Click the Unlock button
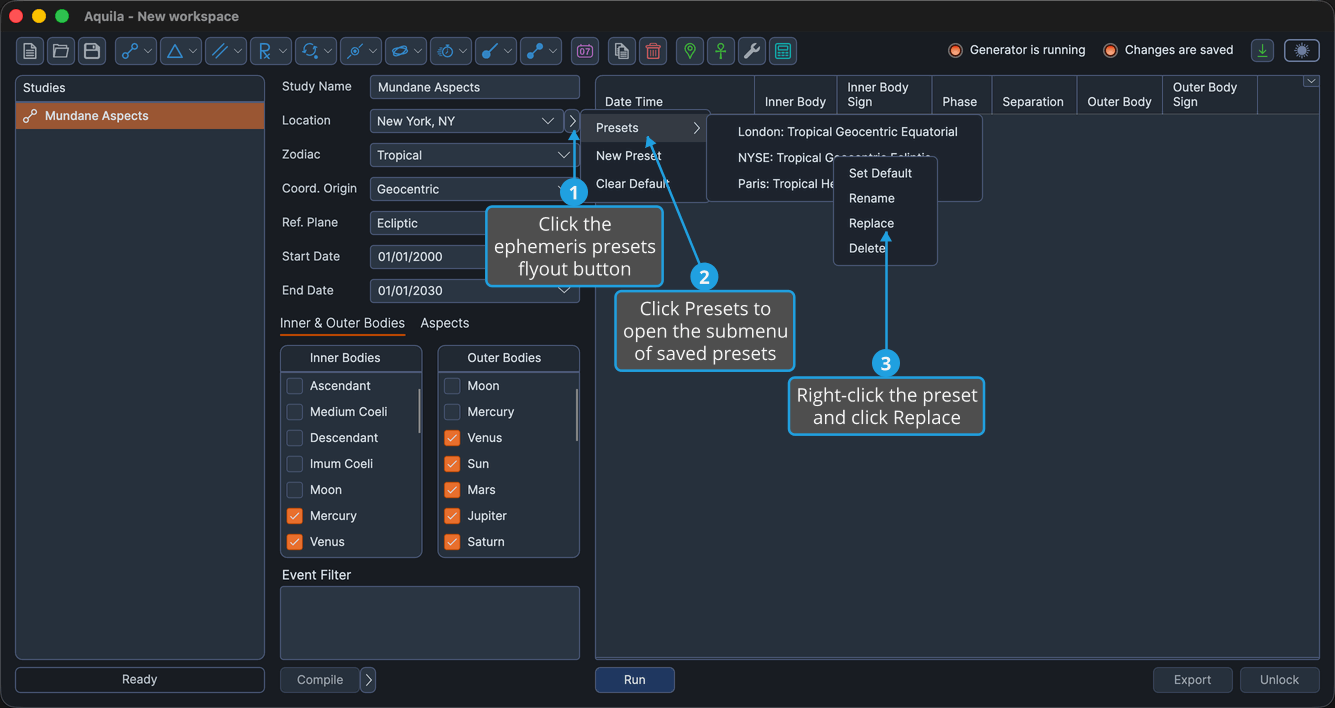Image resolution: width=1335 pixels, height=708 pixels. click(x=1279, y=680)
